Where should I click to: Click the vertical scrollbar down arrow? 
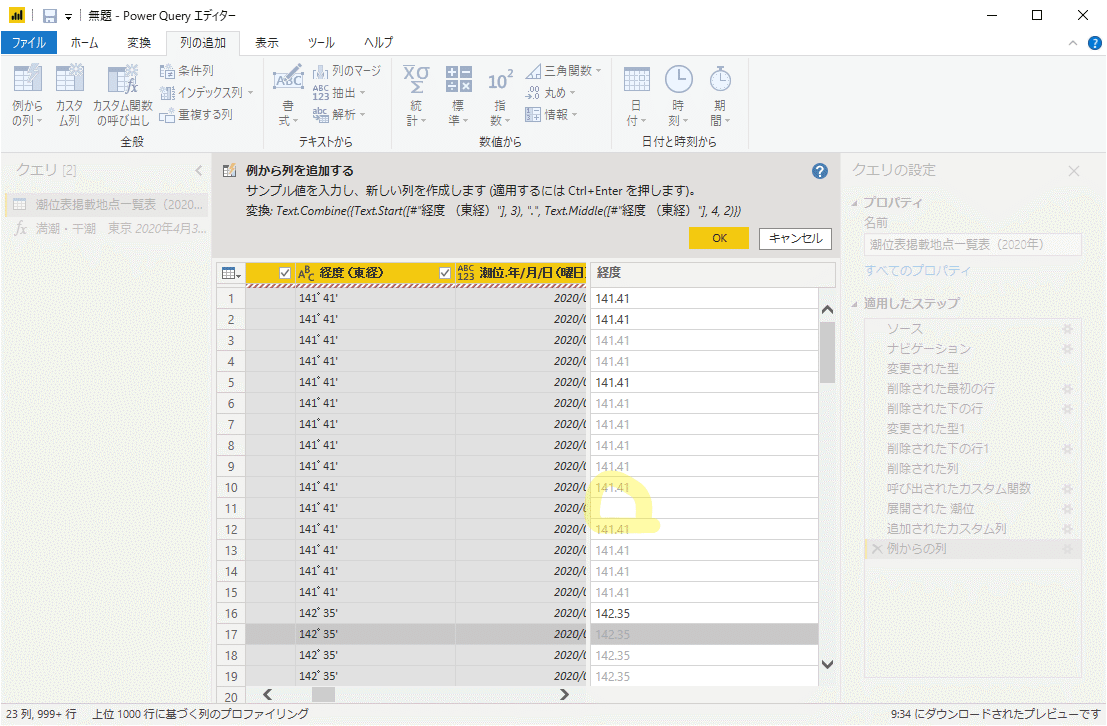[x=827, y=664]
